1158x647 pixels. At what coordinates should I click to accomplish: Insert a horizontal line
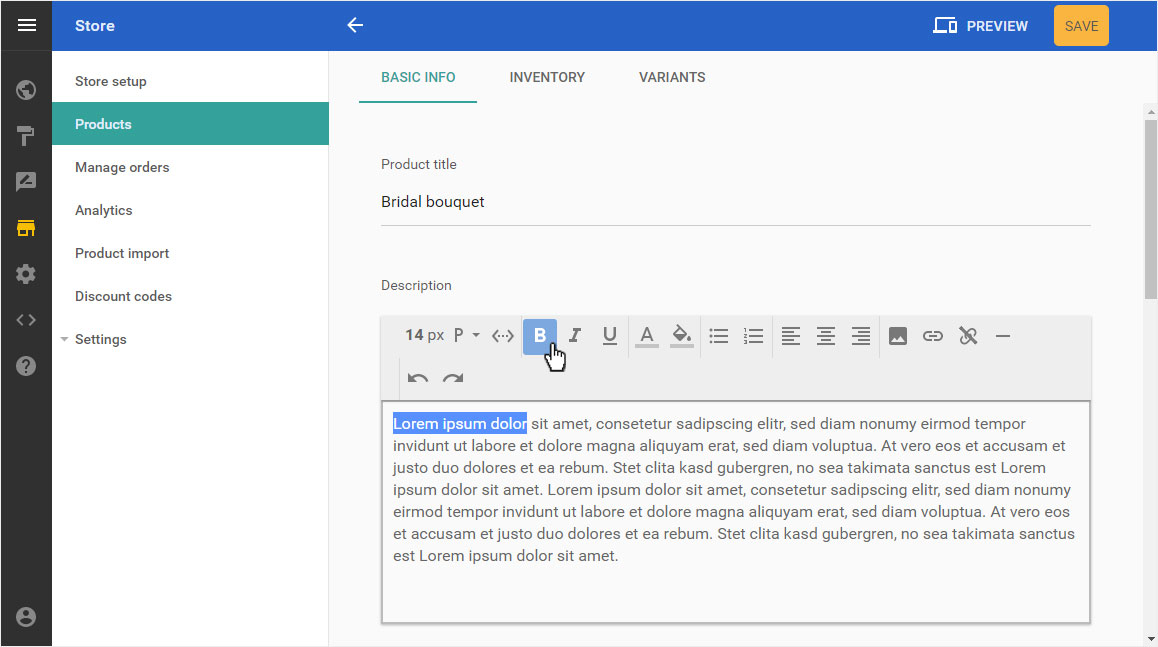click(1003, 336)
